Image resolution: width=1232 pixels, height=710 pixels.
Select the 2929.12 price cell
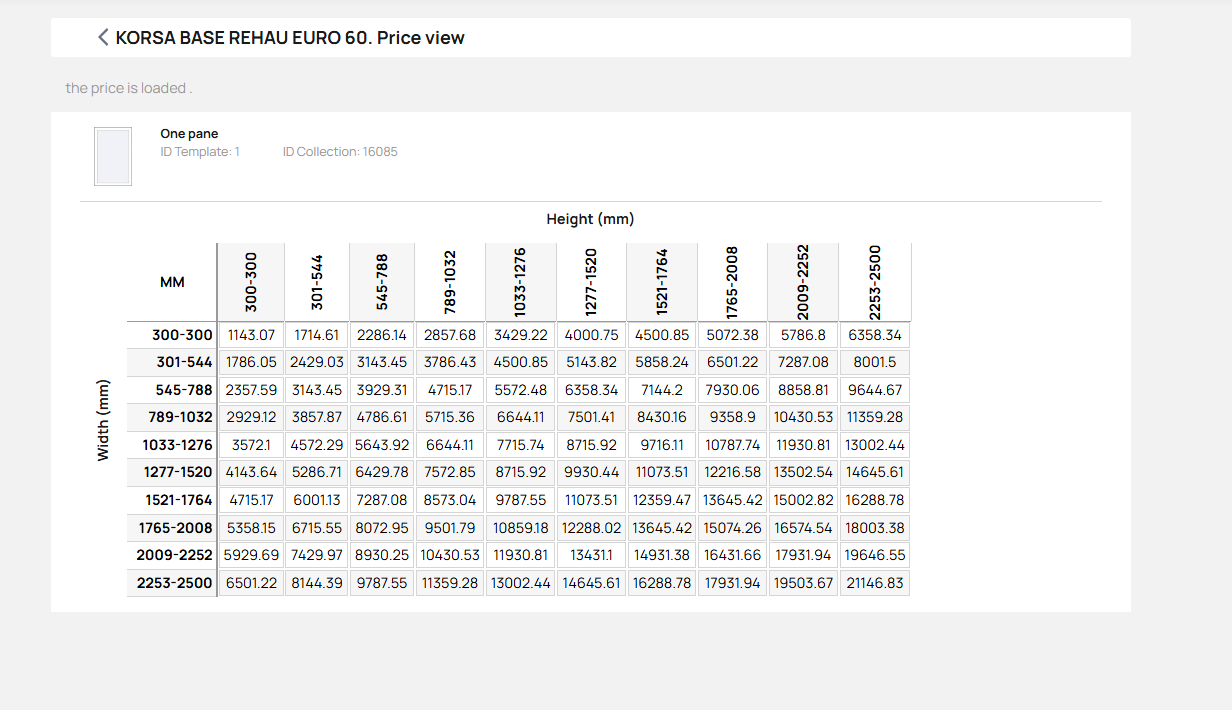click(x=251, y=417)
